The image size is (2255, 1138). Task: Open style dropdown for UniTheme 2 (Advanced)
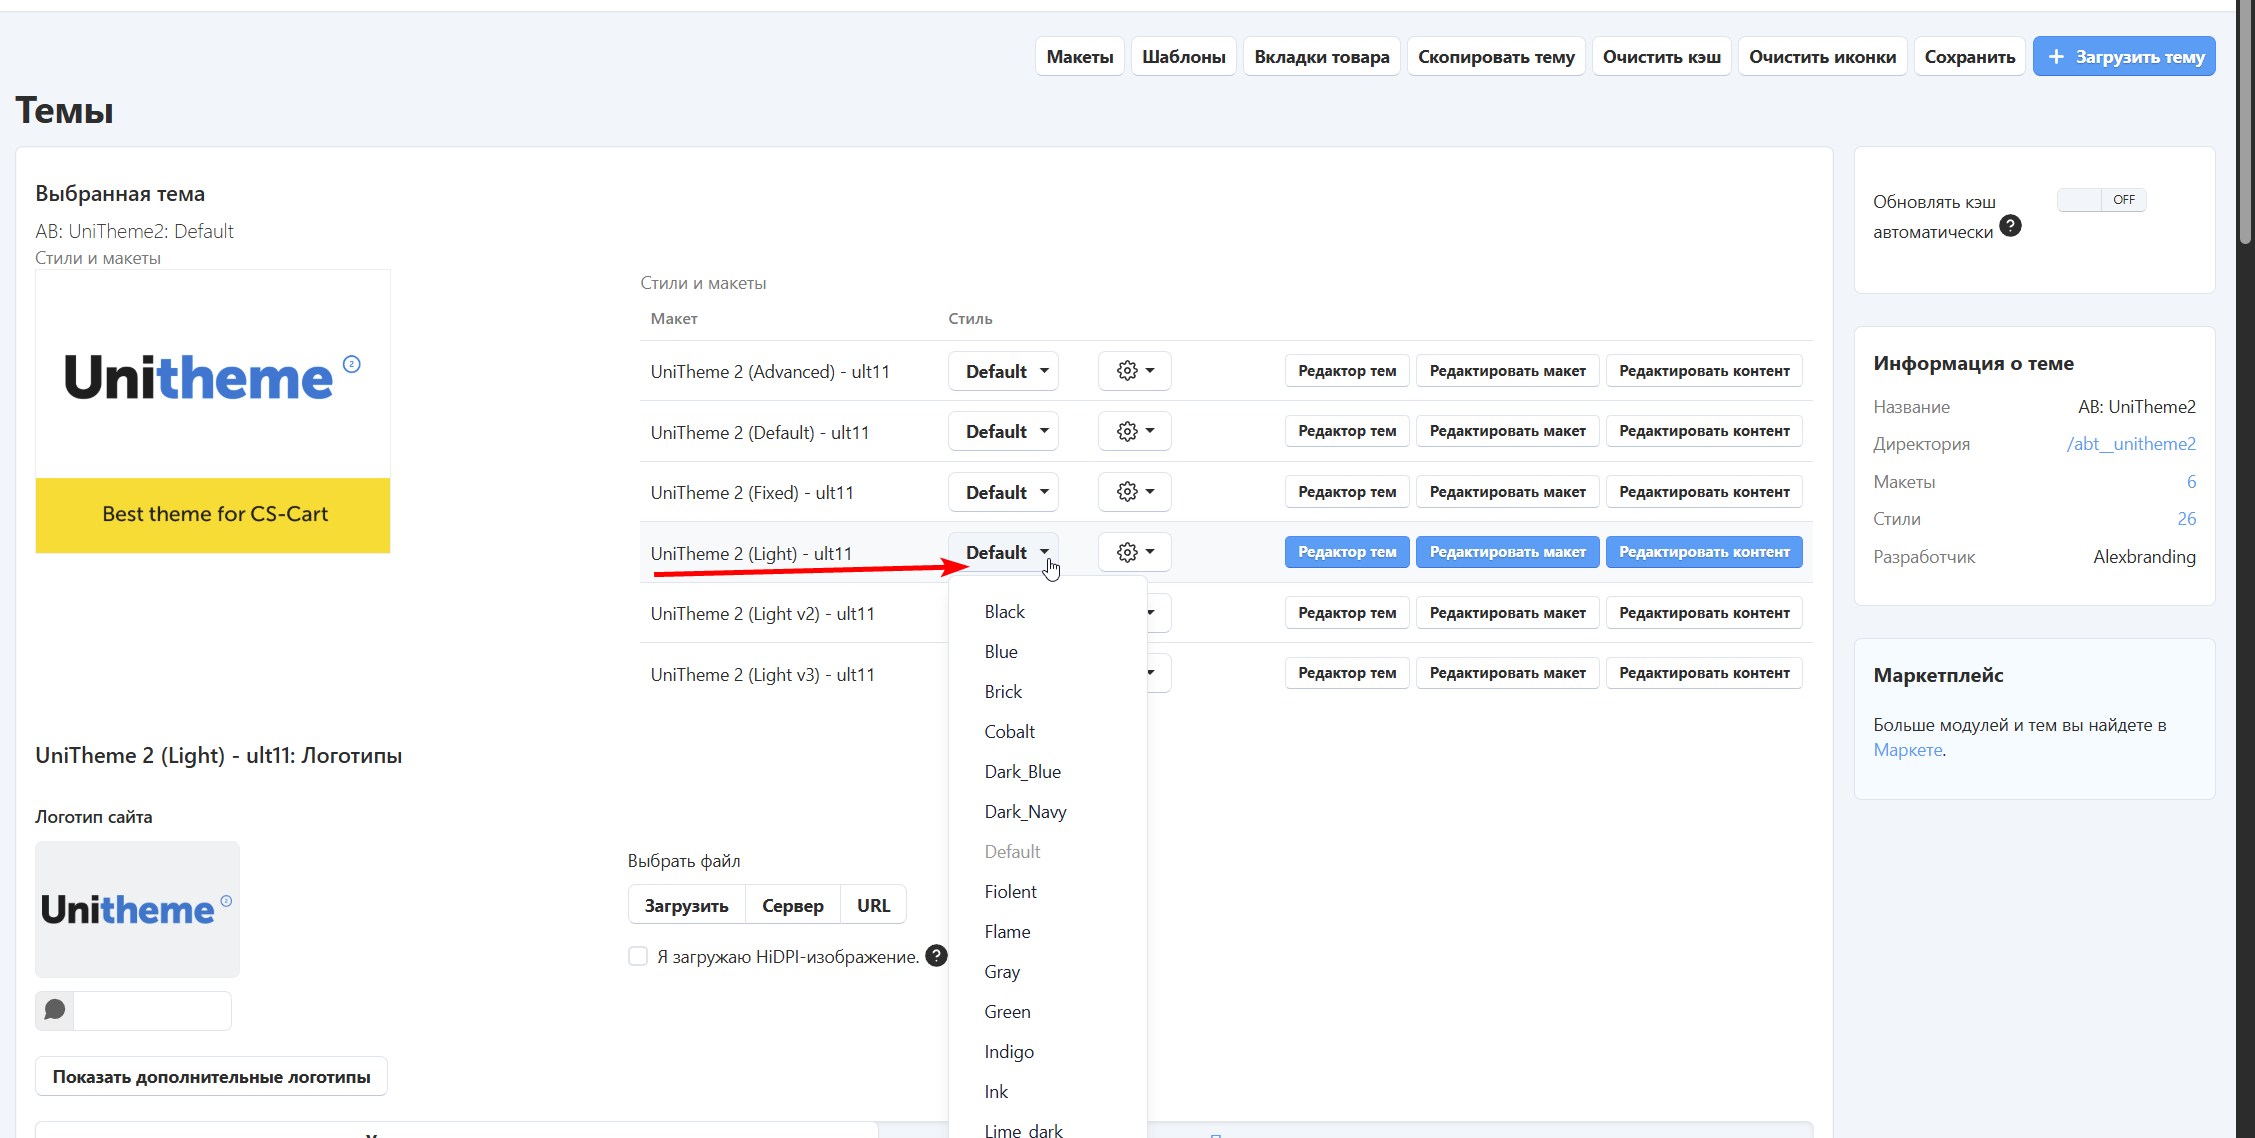click(x=1003, y=371)
